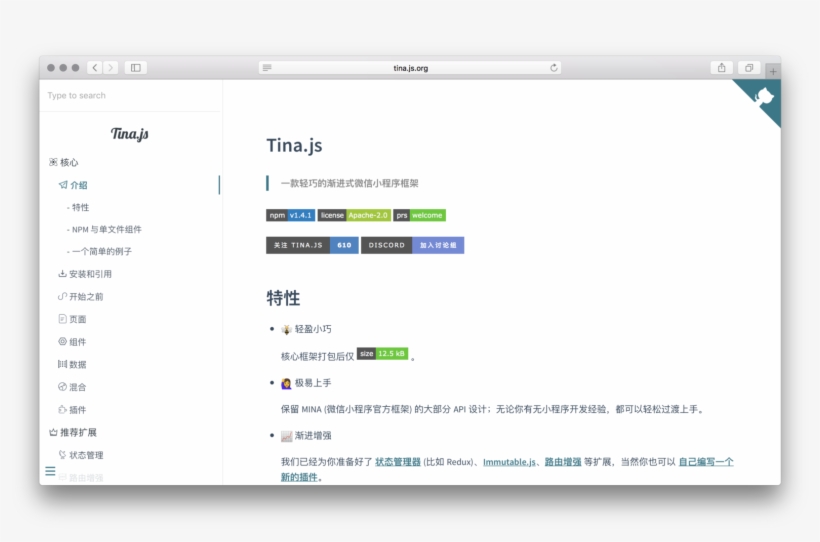
Task: Open 开始之前 page in sidebar
Action: tap(81, 296)
